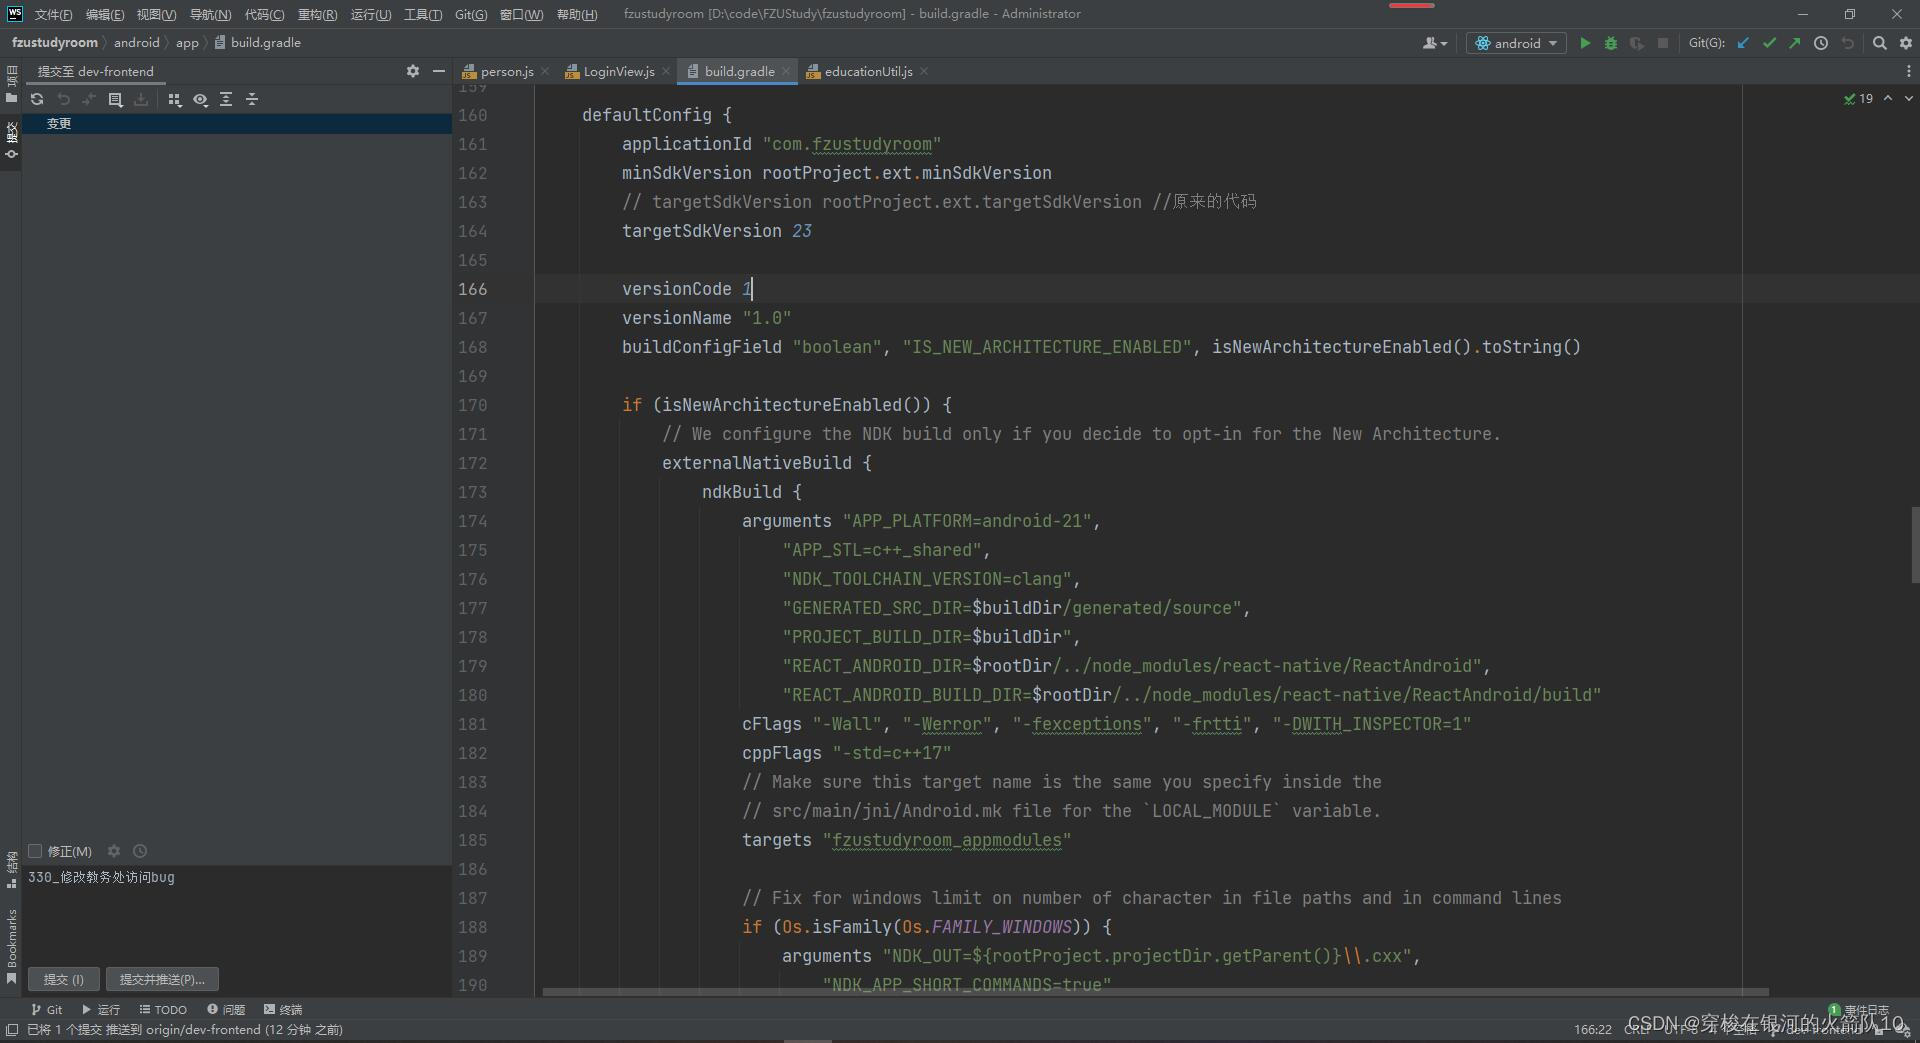Image resolution: width=1920 pixels, height=1043 pixels.
Task: Open the Group By options icon
Action: coord(174,99)
